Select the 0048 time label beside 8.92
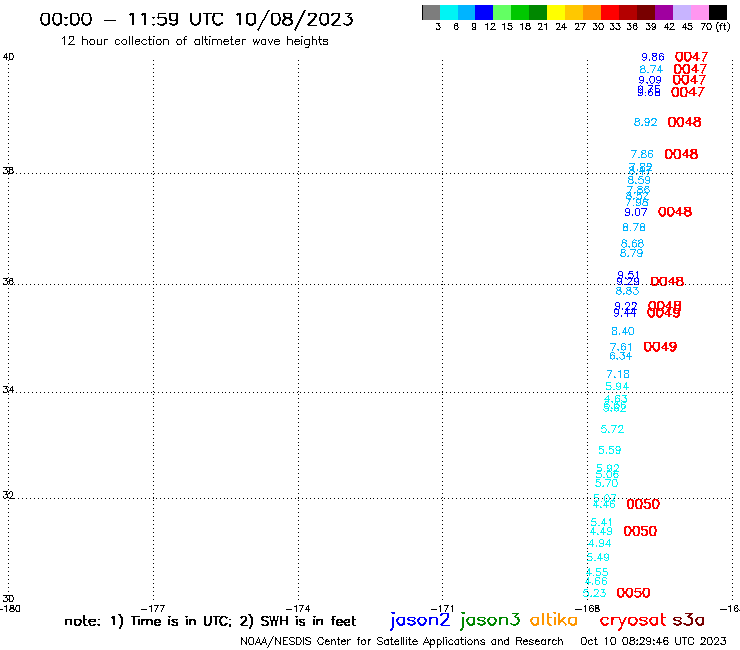 (x=684, y=122)
